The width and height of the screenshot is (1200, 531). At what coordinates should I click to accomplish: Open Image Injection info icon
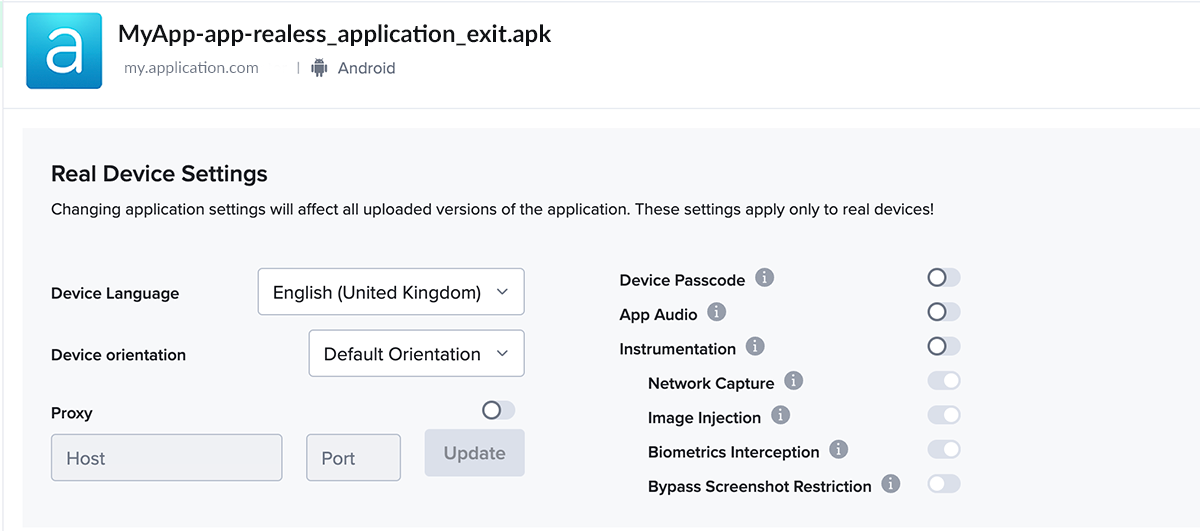click(x=780, y=415)
